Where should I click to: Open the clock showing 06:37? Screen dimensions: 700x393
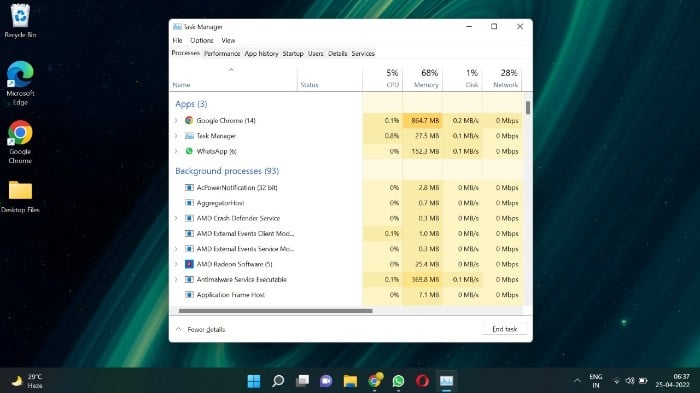pos(673,381)
